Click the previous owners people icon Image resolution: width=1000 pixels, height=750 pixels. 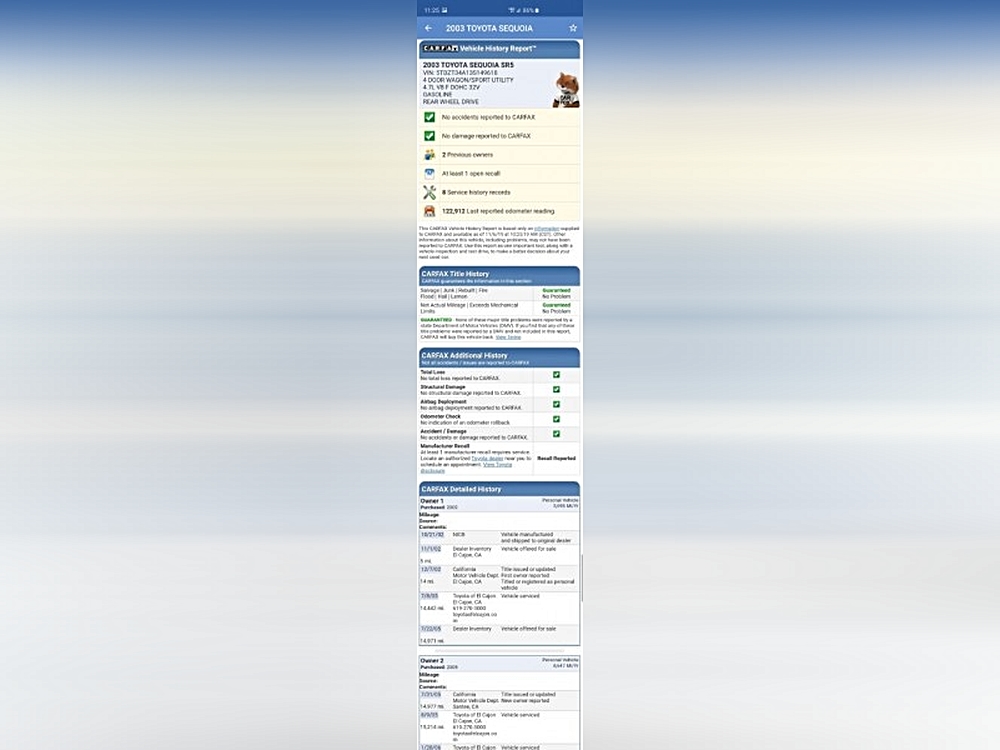point(429,155)
